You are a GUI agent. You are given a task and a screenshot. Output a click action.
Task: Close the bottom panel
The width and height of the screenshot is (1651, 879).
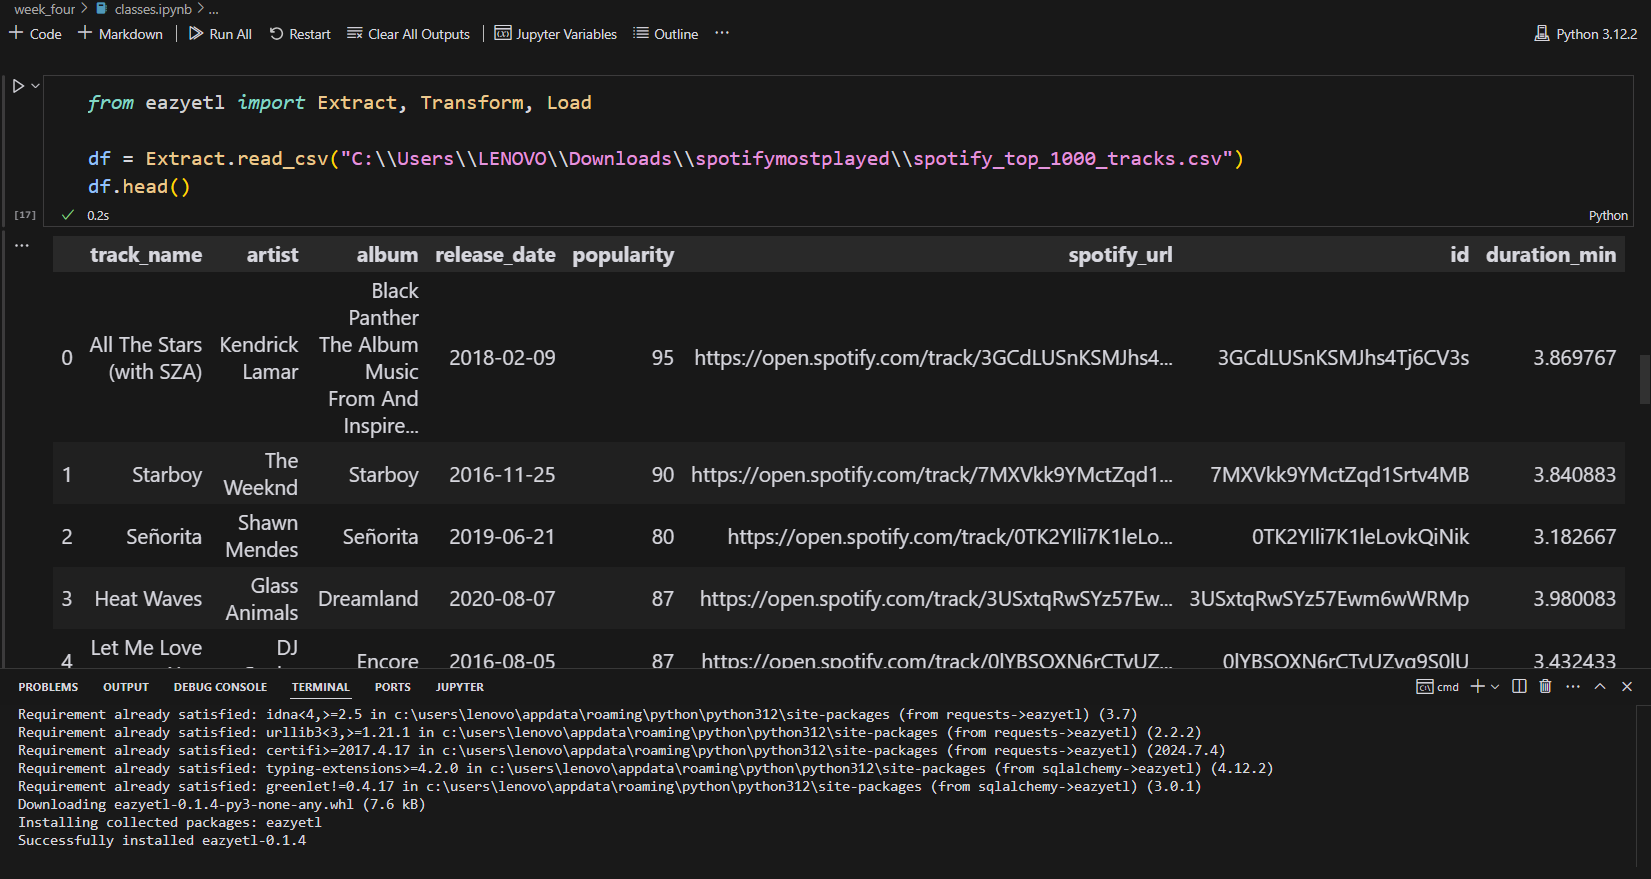click(1627, 686)
